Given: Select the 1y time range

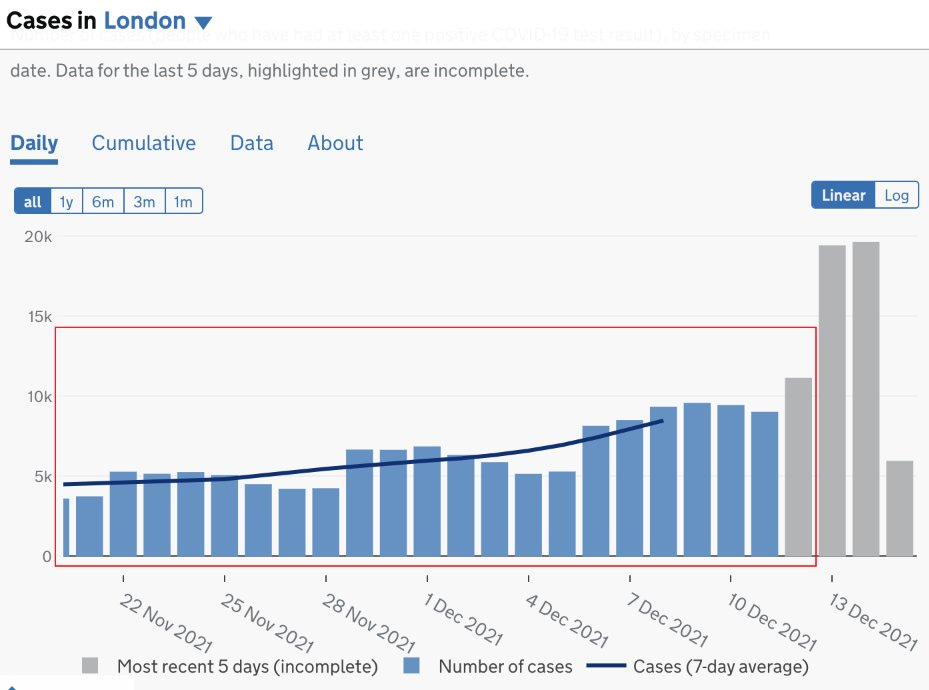Looking at the screenshot, I should tap(66, 201).
